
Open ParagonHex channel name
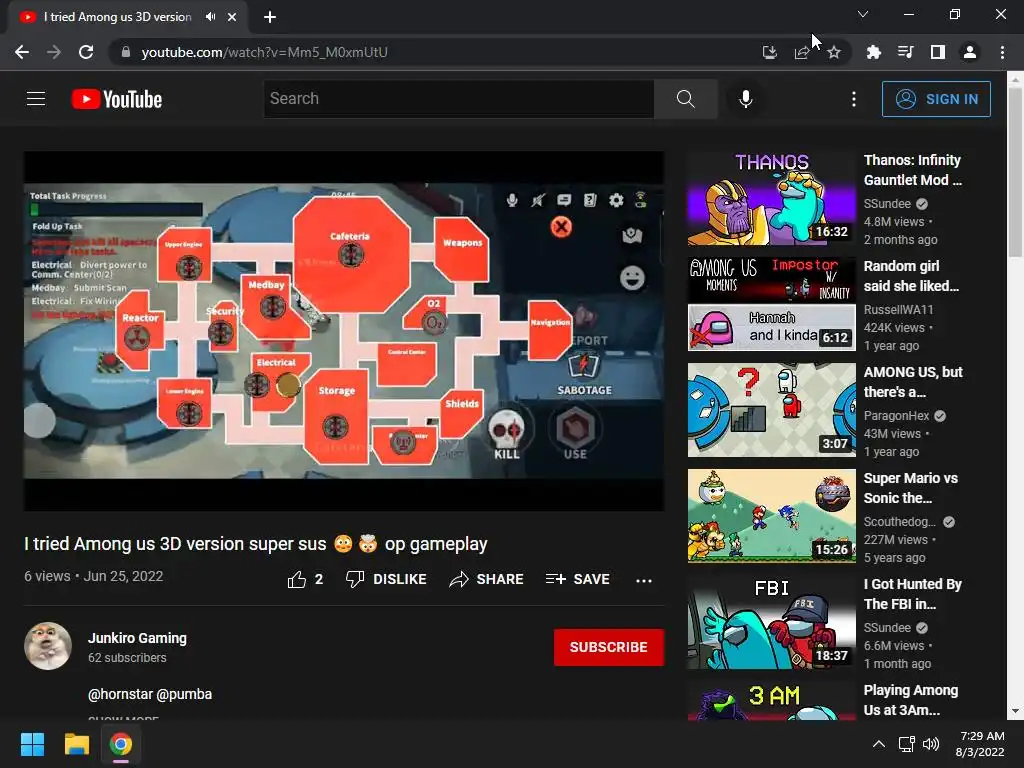[896, 415]
